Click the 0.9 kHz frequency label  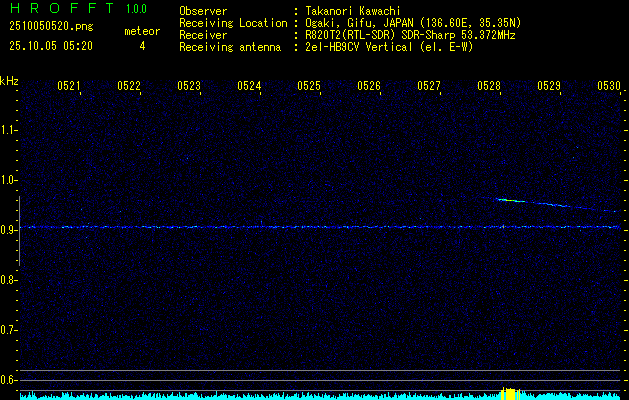point(8,230)
